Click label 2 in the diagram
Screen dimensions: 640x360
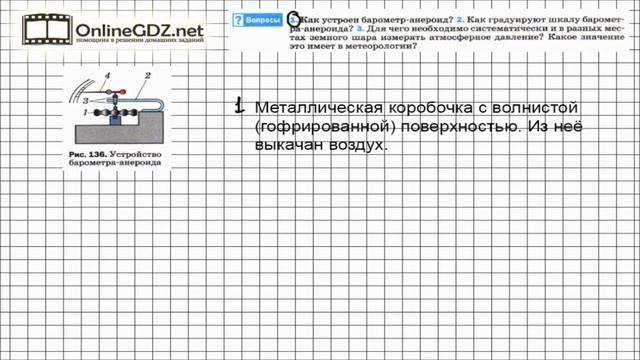point(148,76)
